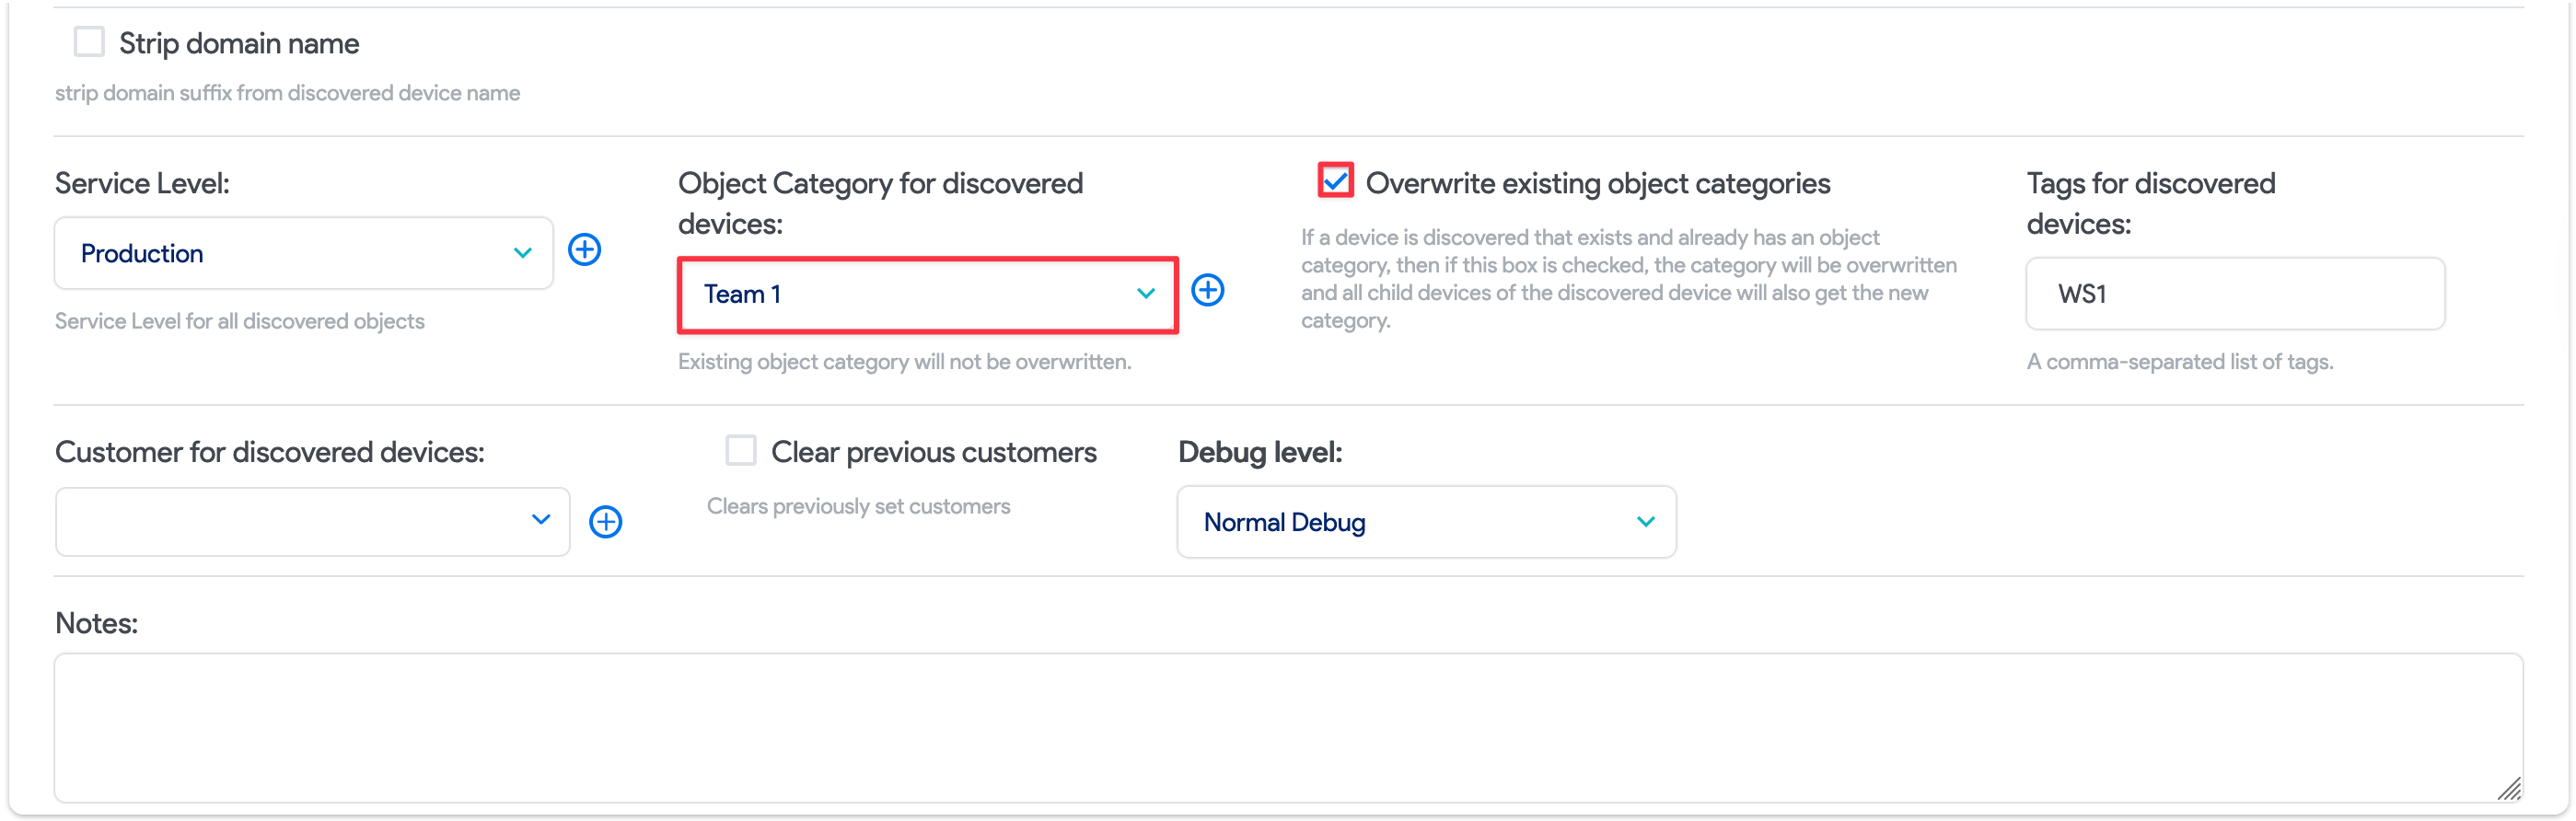Click the add icon next to Service Level
The image size is (2576, 821).
click(585, 251)
